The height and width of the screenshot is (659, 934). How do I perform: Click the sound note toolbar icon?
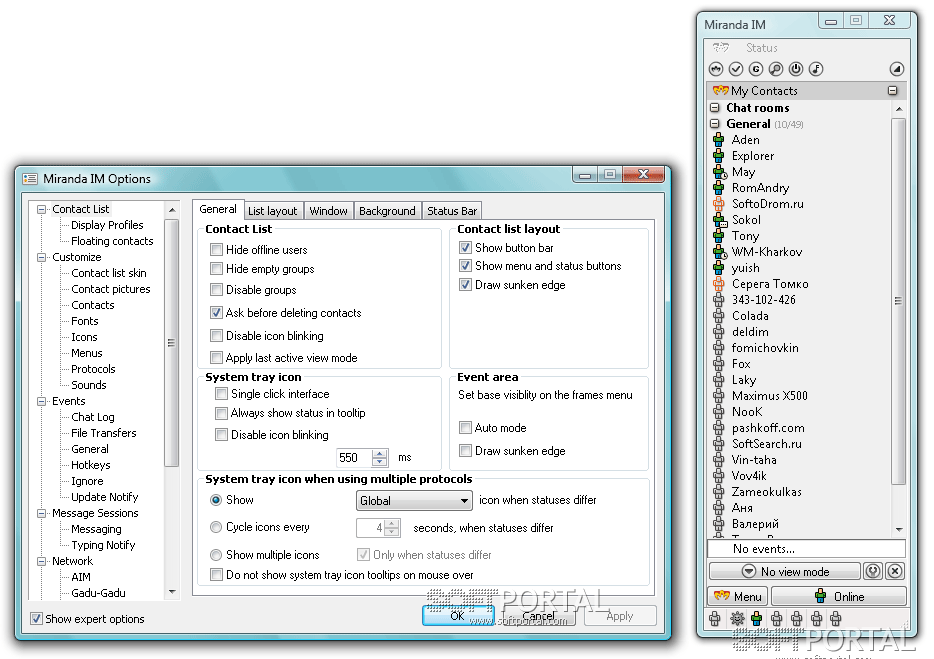tap(816, 69)
